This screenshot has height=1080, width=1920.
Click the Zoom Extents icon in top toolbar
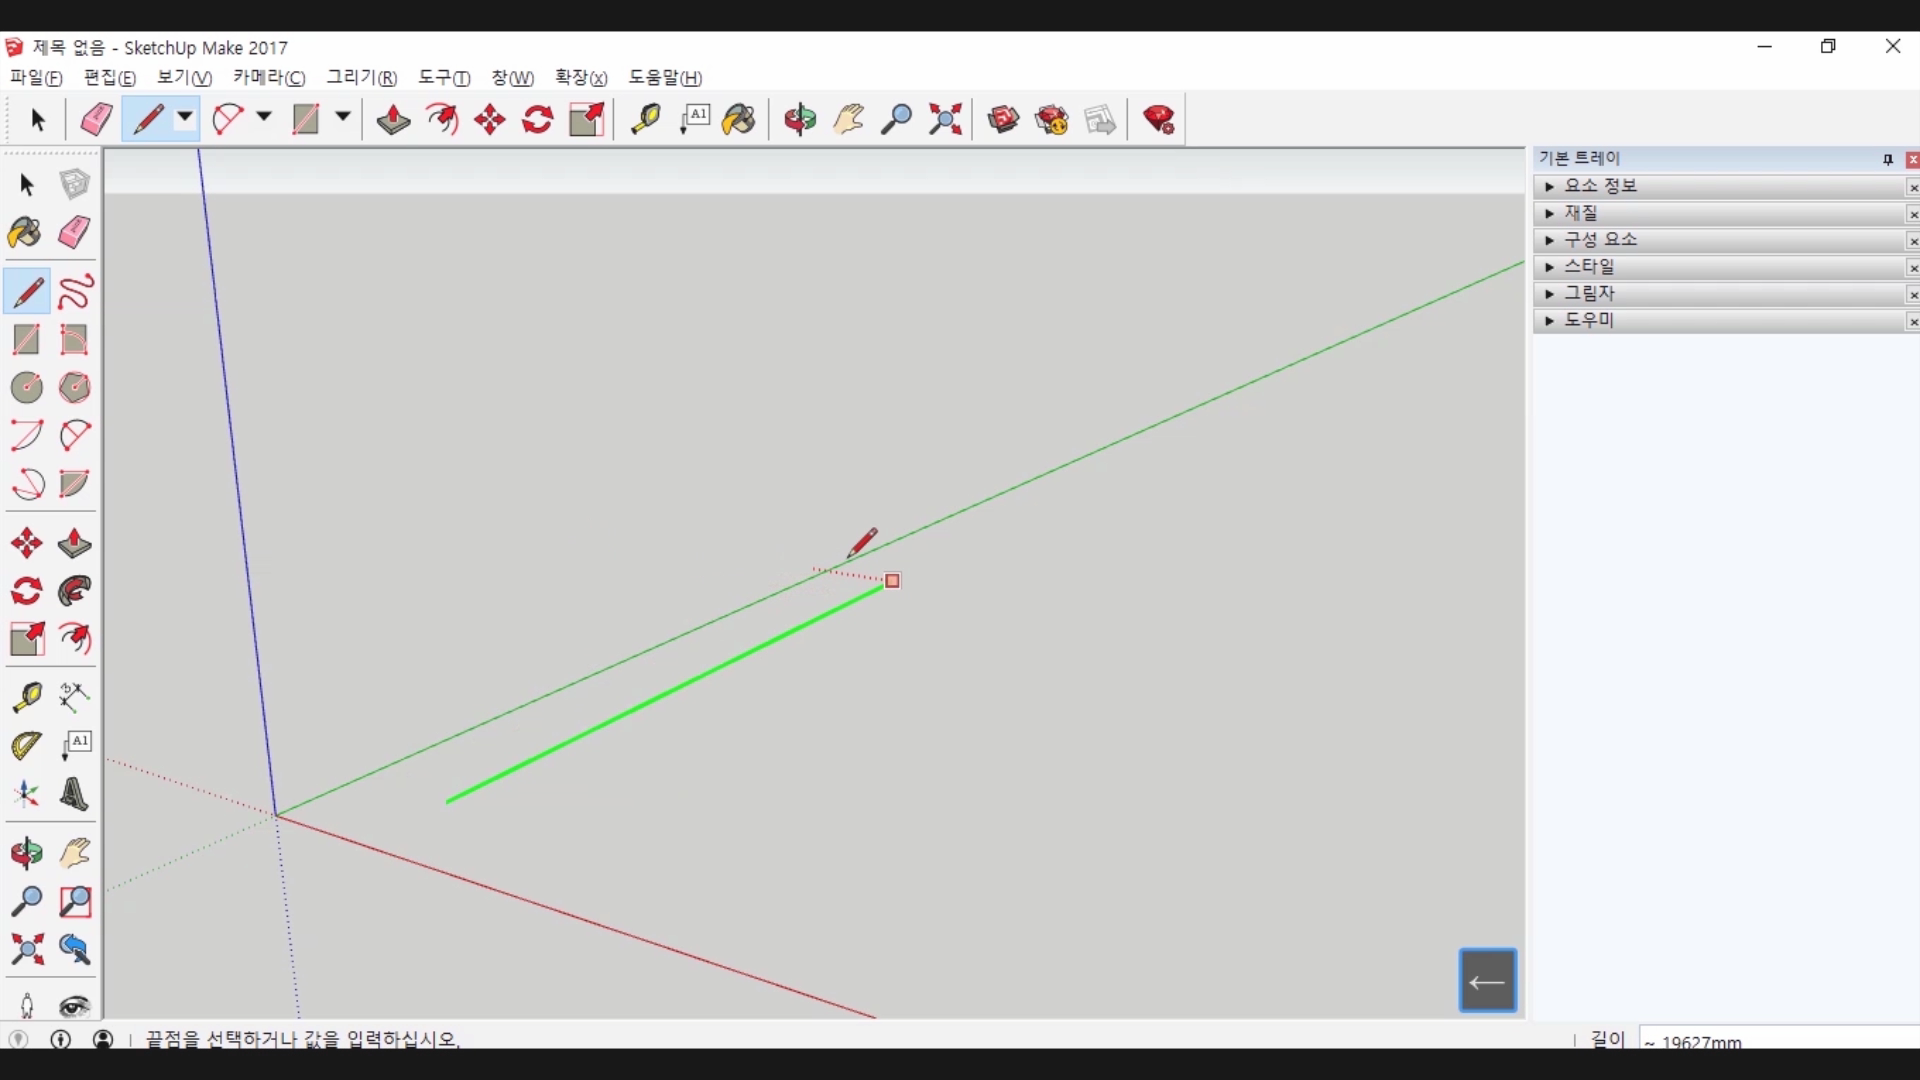coord(945,120)
